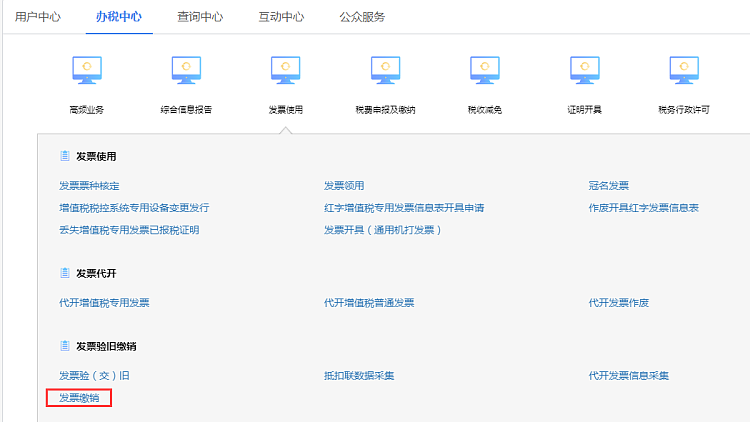
Task: Click the 发票缴销 link
Action: click(79, 398)
